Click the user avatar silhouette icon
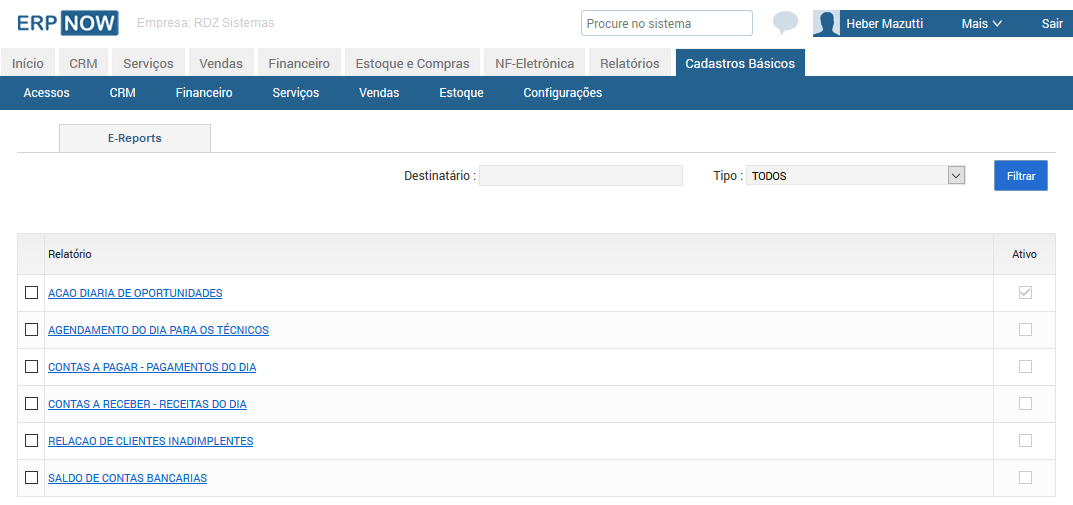 coord(826,23)
